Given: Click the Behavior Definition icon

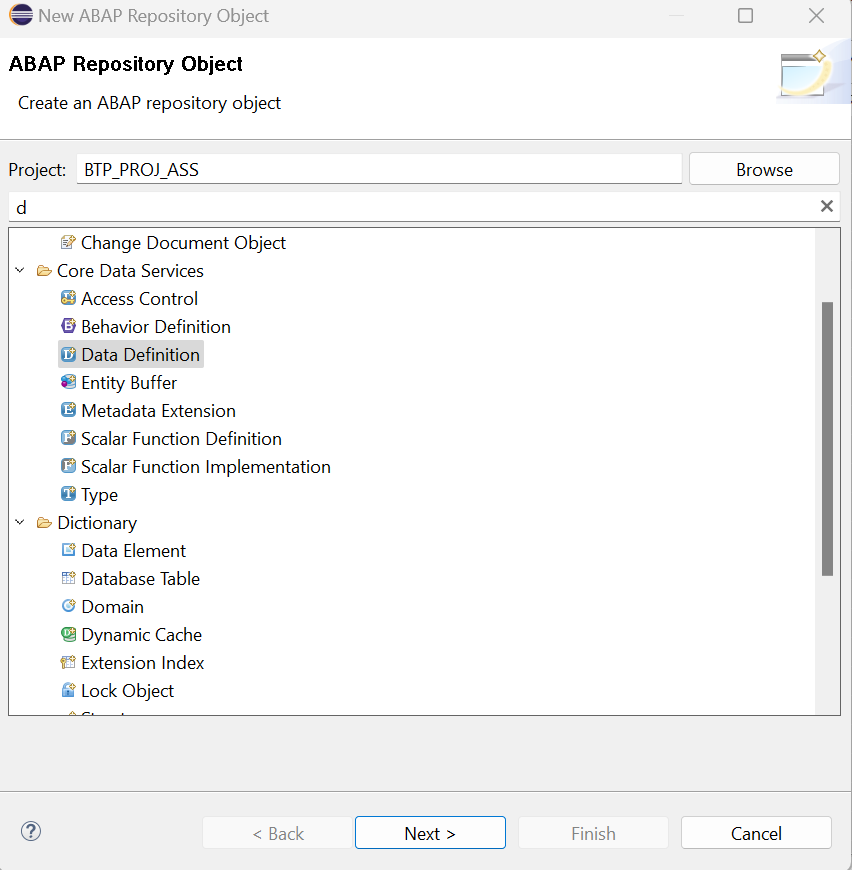Looking at the screenshot, I should coord(67,326).
